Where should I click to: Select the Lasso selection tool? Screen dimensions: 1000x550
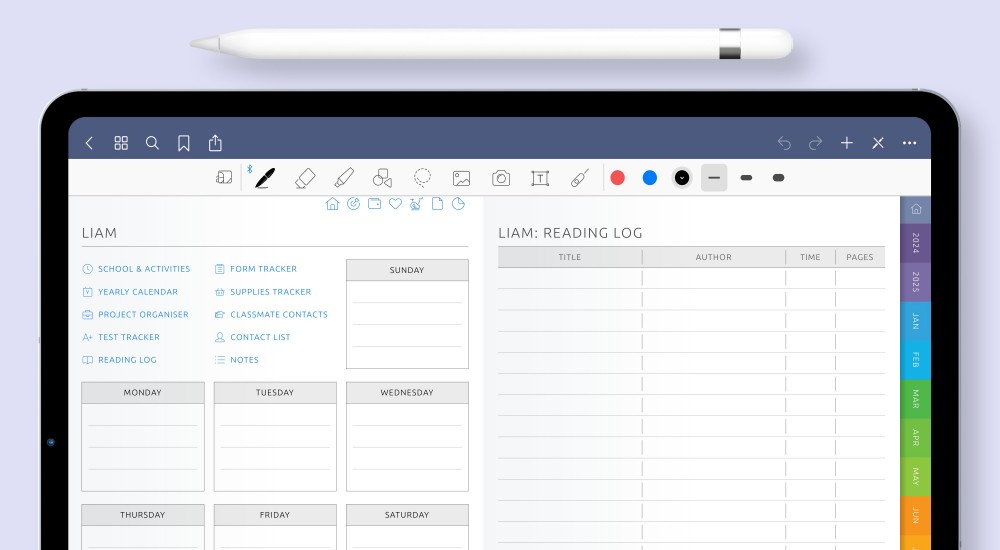(422, 177)
